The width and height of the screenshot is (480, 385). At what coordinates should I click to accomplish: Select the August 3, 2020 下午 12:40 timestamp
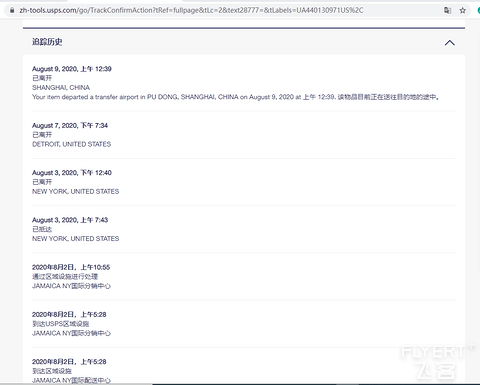tap(72, 173)
